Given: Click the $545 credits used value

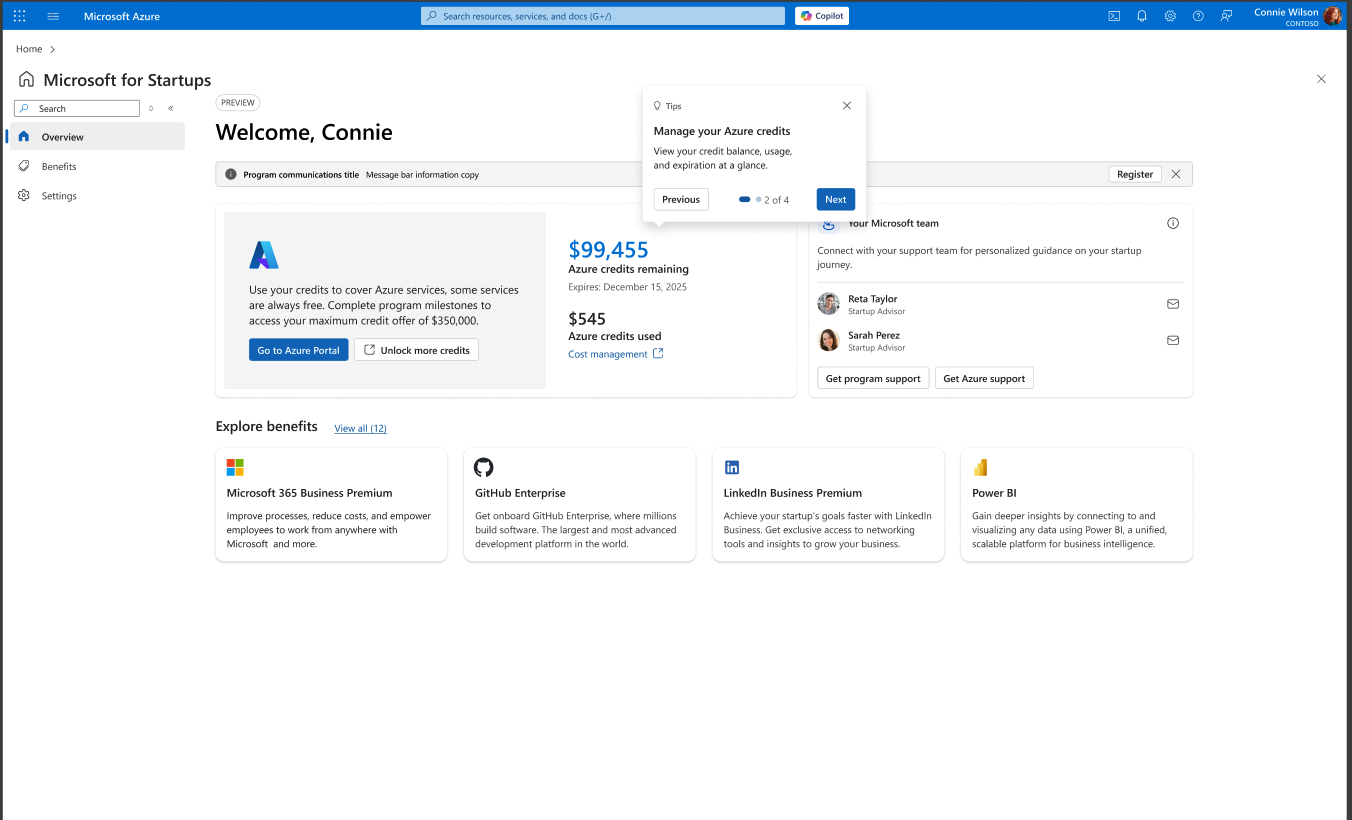Looking at the screenshot, I should 587,319.
